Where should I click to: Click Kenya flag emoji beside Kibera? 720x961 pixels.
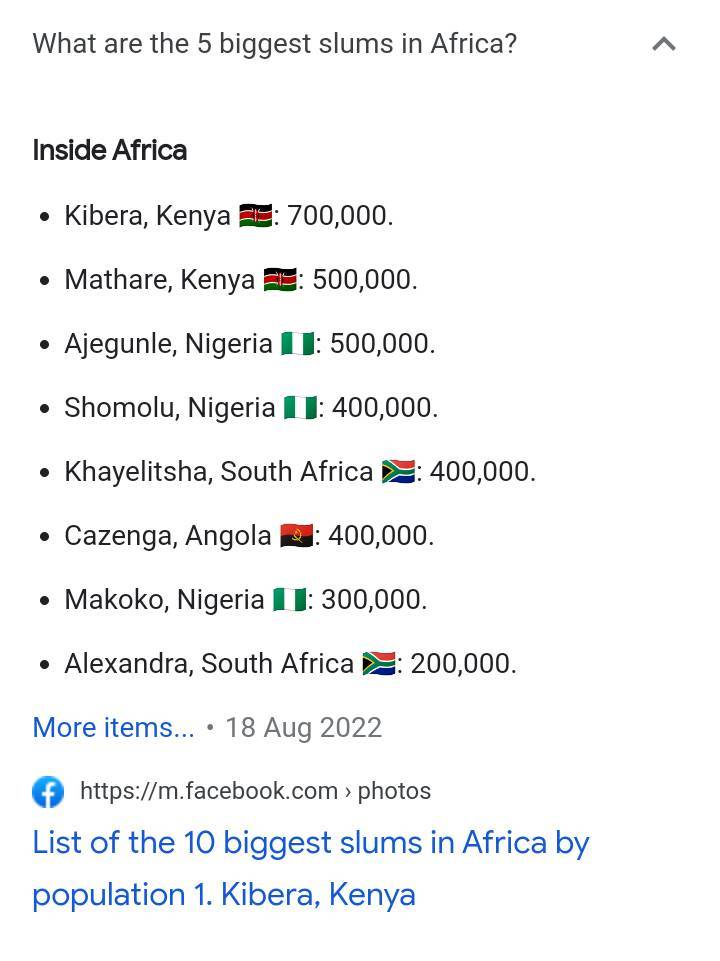pyautogui.click(x=256, y=216)
